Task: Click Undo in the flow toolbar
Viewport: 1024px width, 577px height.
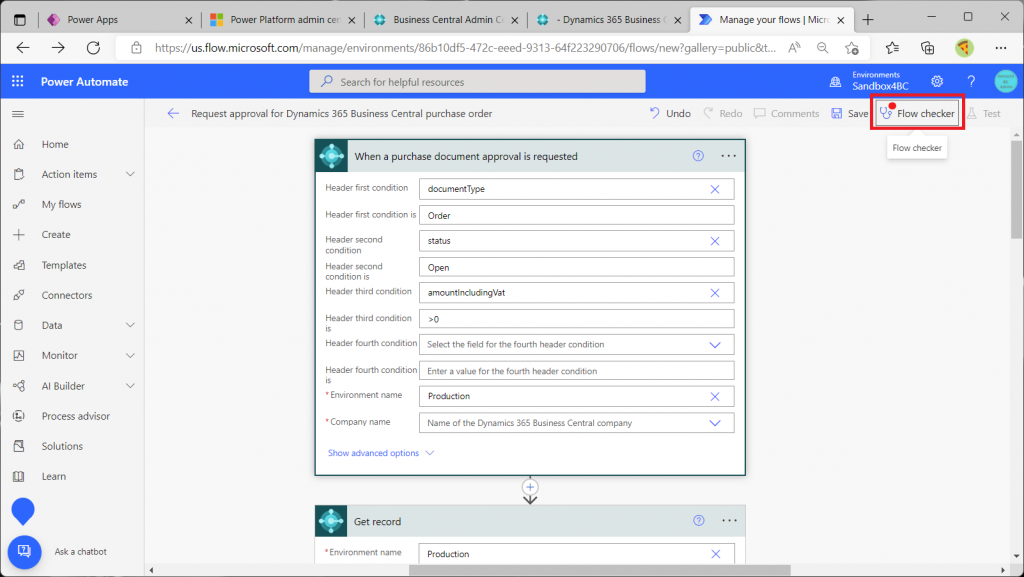Action: (x=670, y=114)
